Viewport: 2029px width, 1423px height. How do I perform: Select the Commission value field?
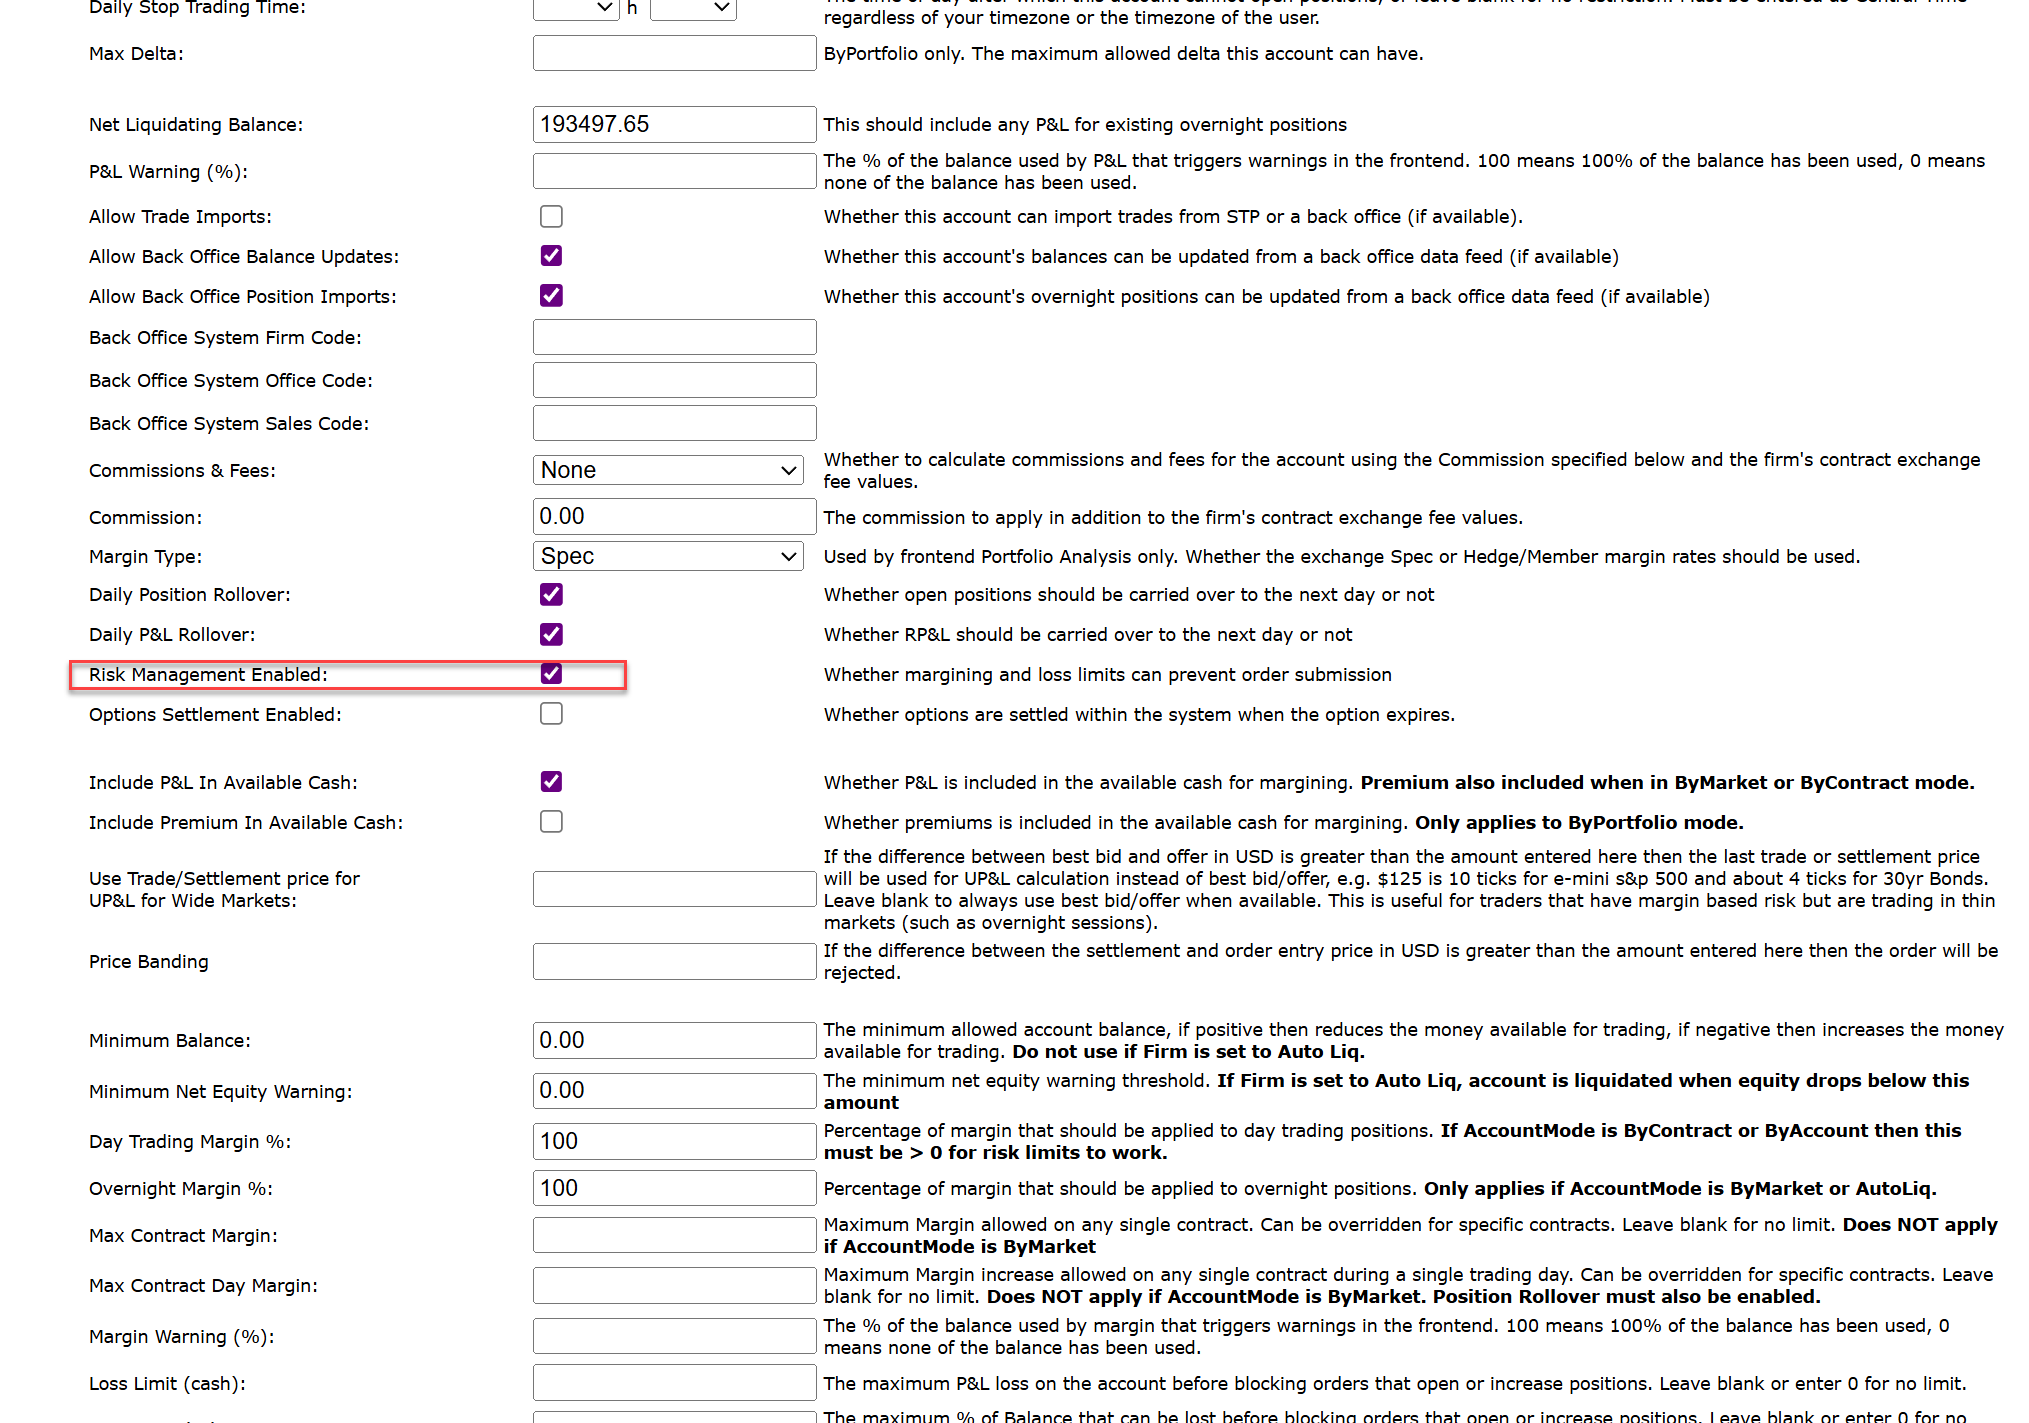(x=674, y=516)
